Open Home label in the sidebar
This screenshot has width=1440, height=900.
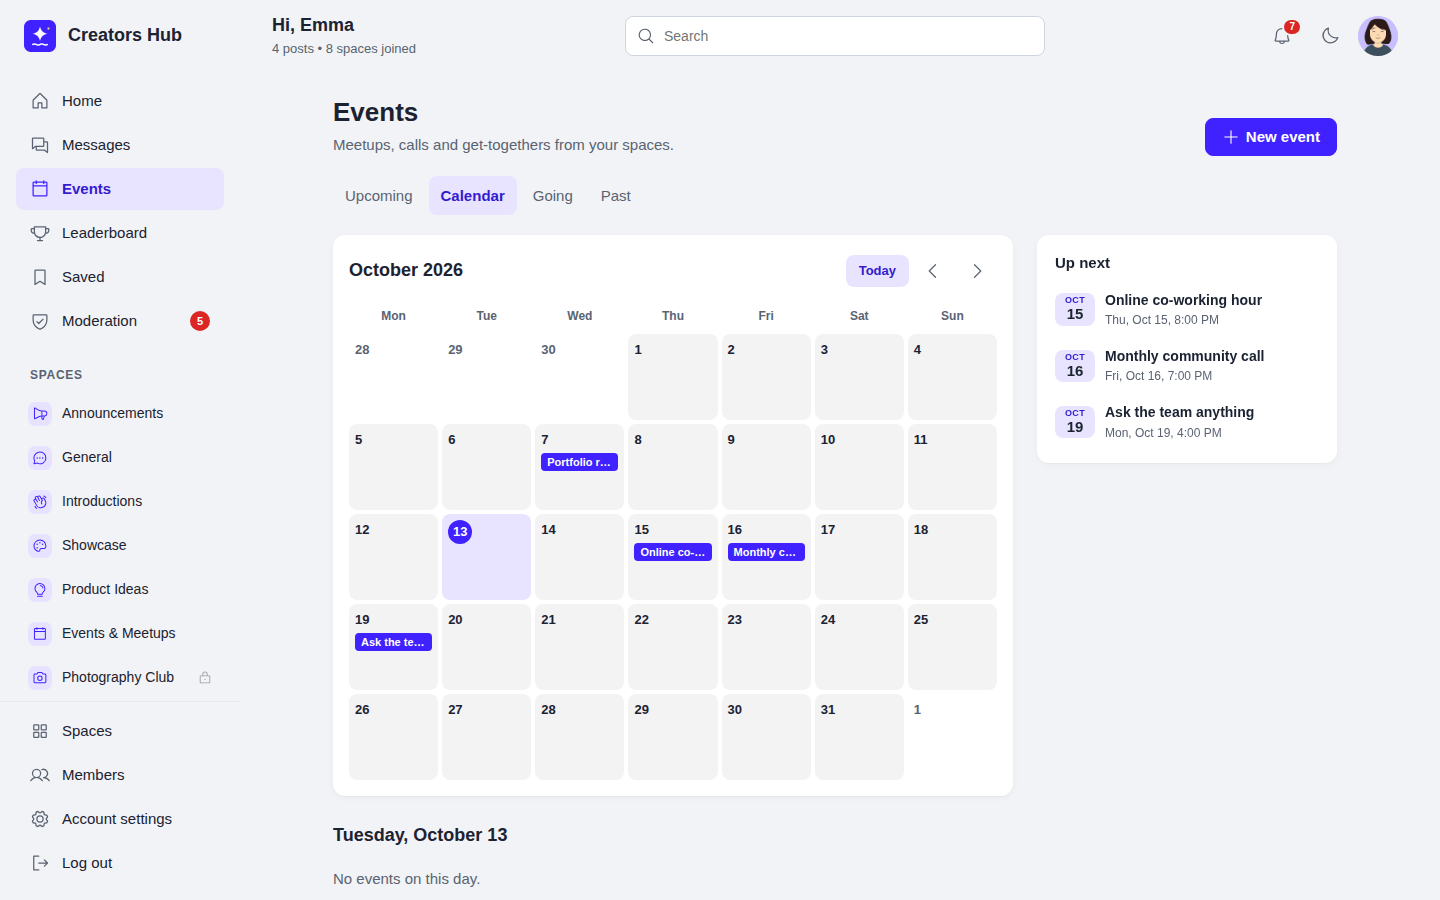pos(82,101)
